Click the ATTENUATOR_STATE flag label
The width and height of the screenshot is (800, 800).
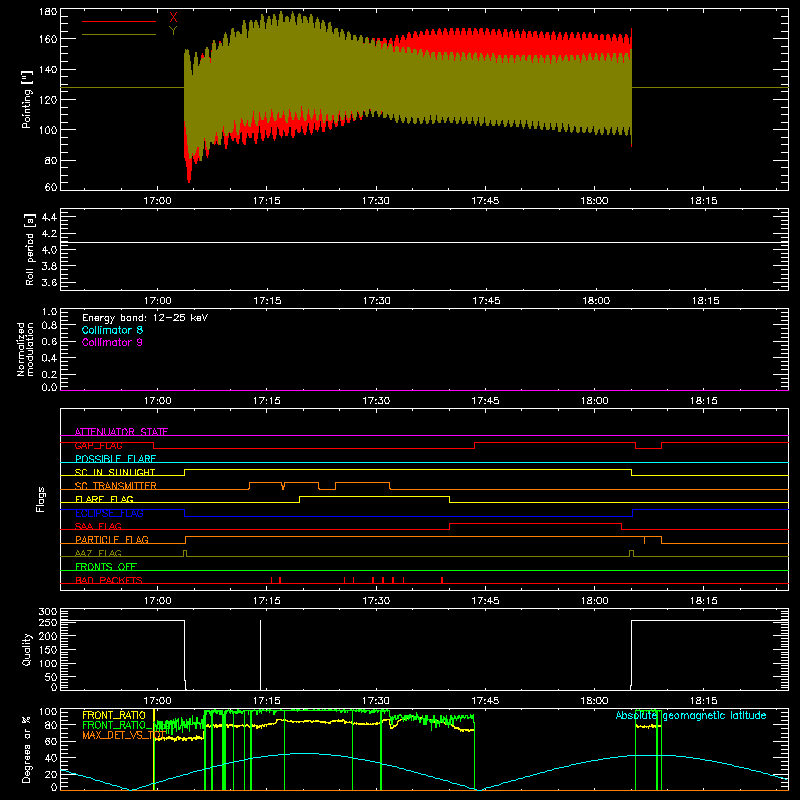pos(121,432)
